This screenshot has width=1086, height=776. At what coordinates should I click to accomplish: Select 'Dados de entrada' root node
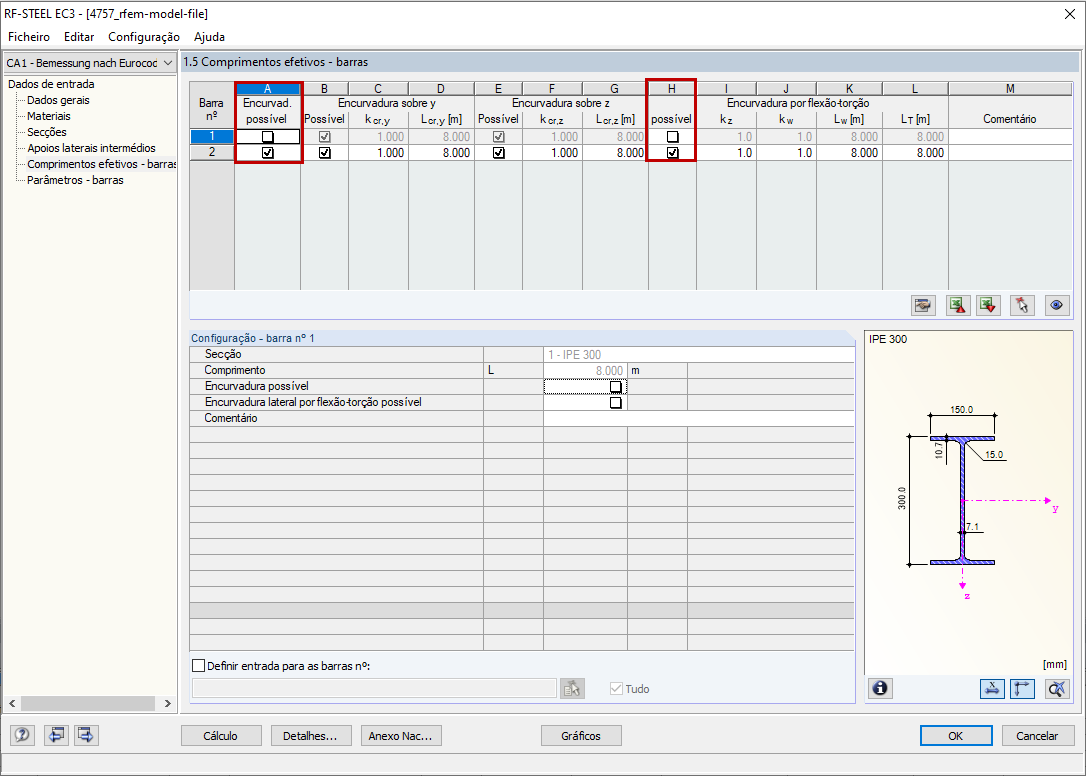[51, 84]
